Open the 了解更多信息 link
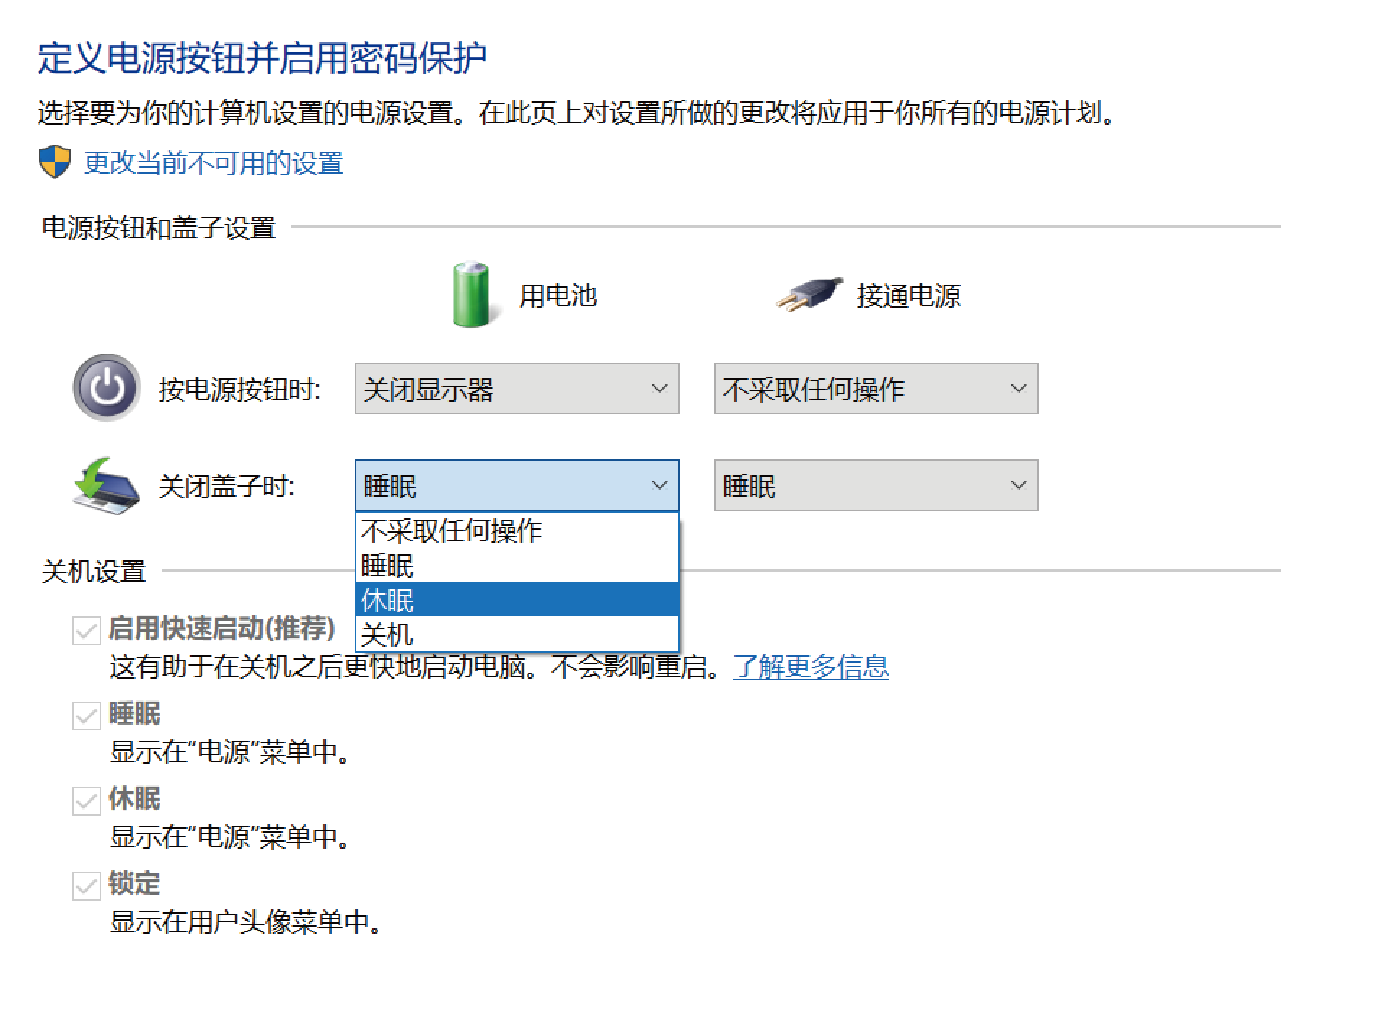This screenshot has width=1397, height=1019. click(810, 667)
